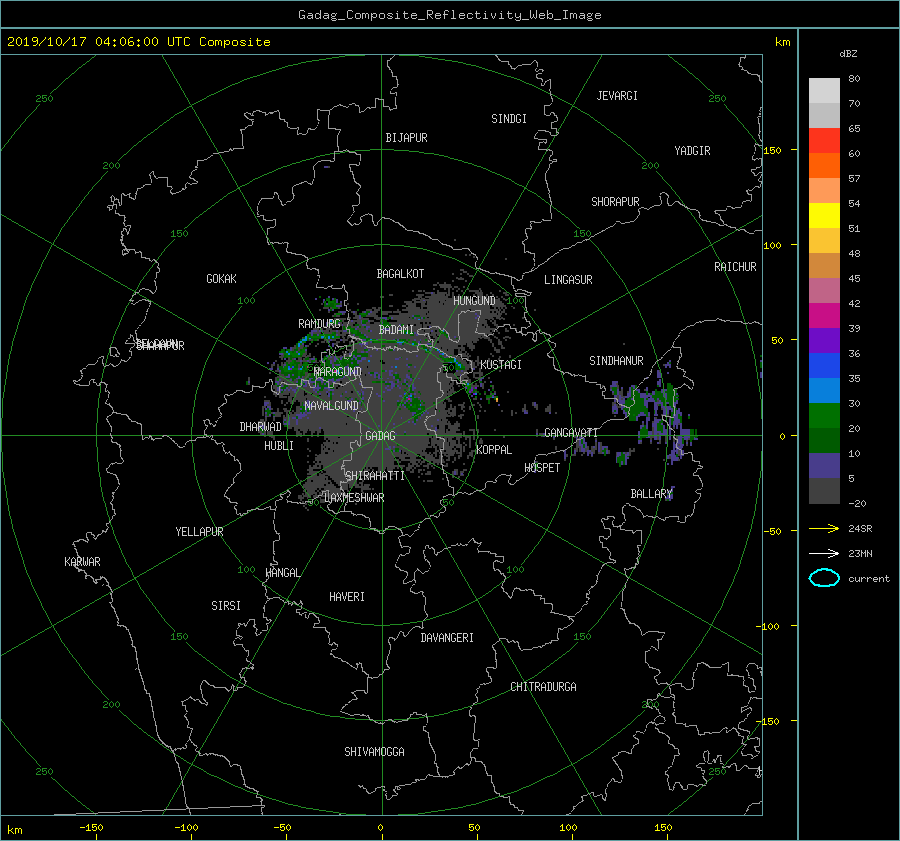
Task: Click the SHORAPUR city label
Action: (615, 201)
